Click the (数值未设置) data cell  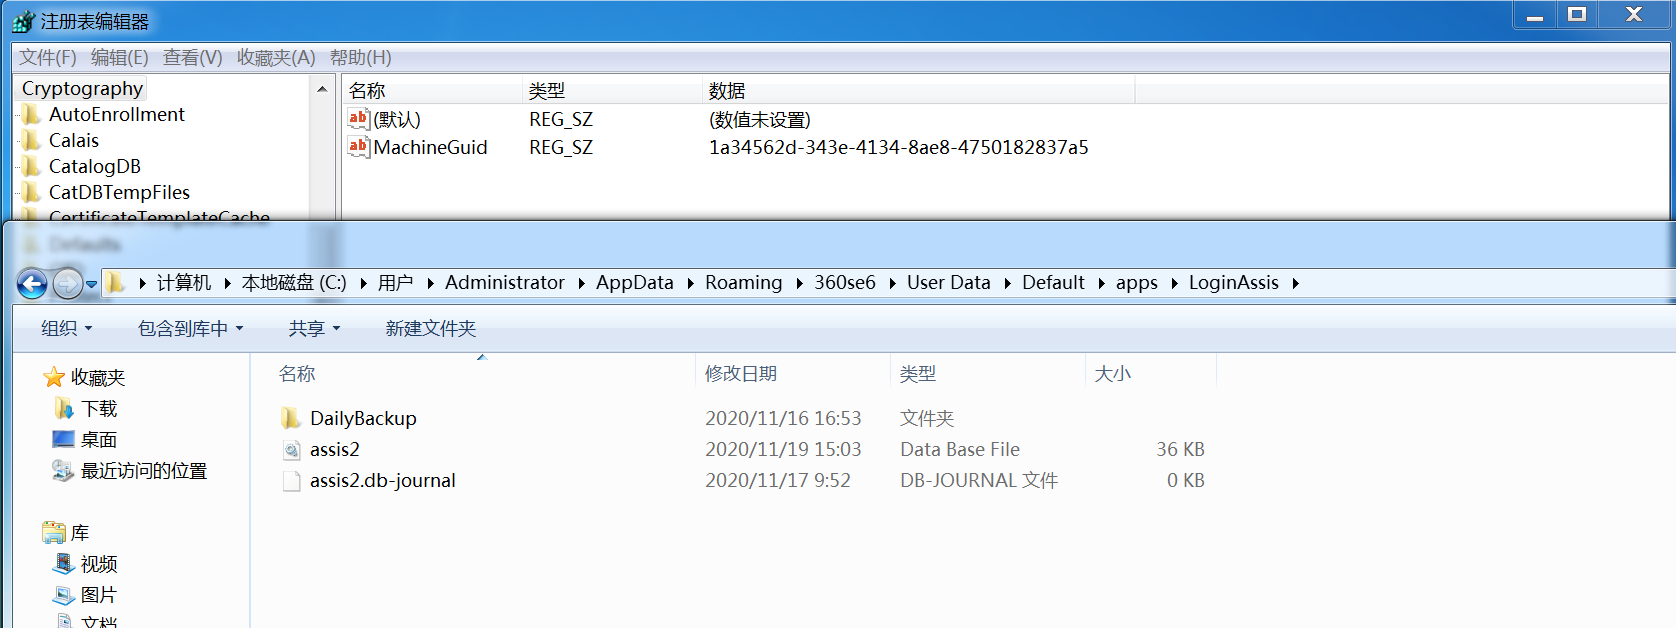[759, 119]
